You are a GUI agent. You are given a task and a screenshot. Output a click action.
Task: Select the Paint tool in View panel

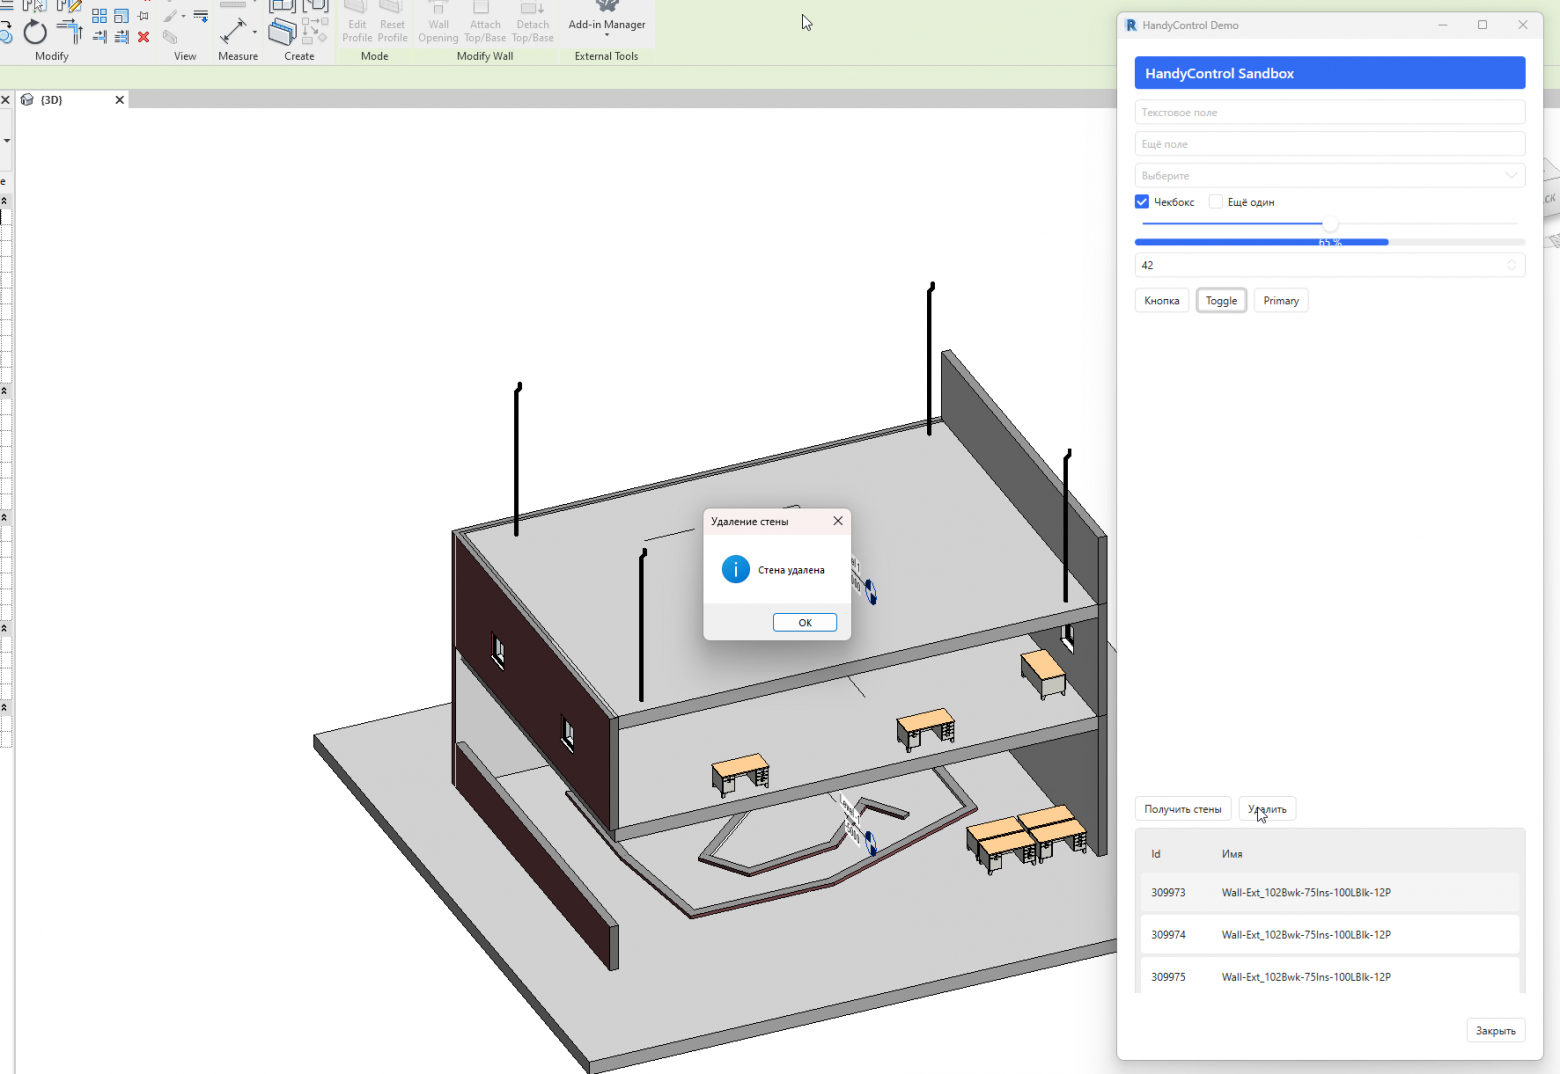pos(170,16)
